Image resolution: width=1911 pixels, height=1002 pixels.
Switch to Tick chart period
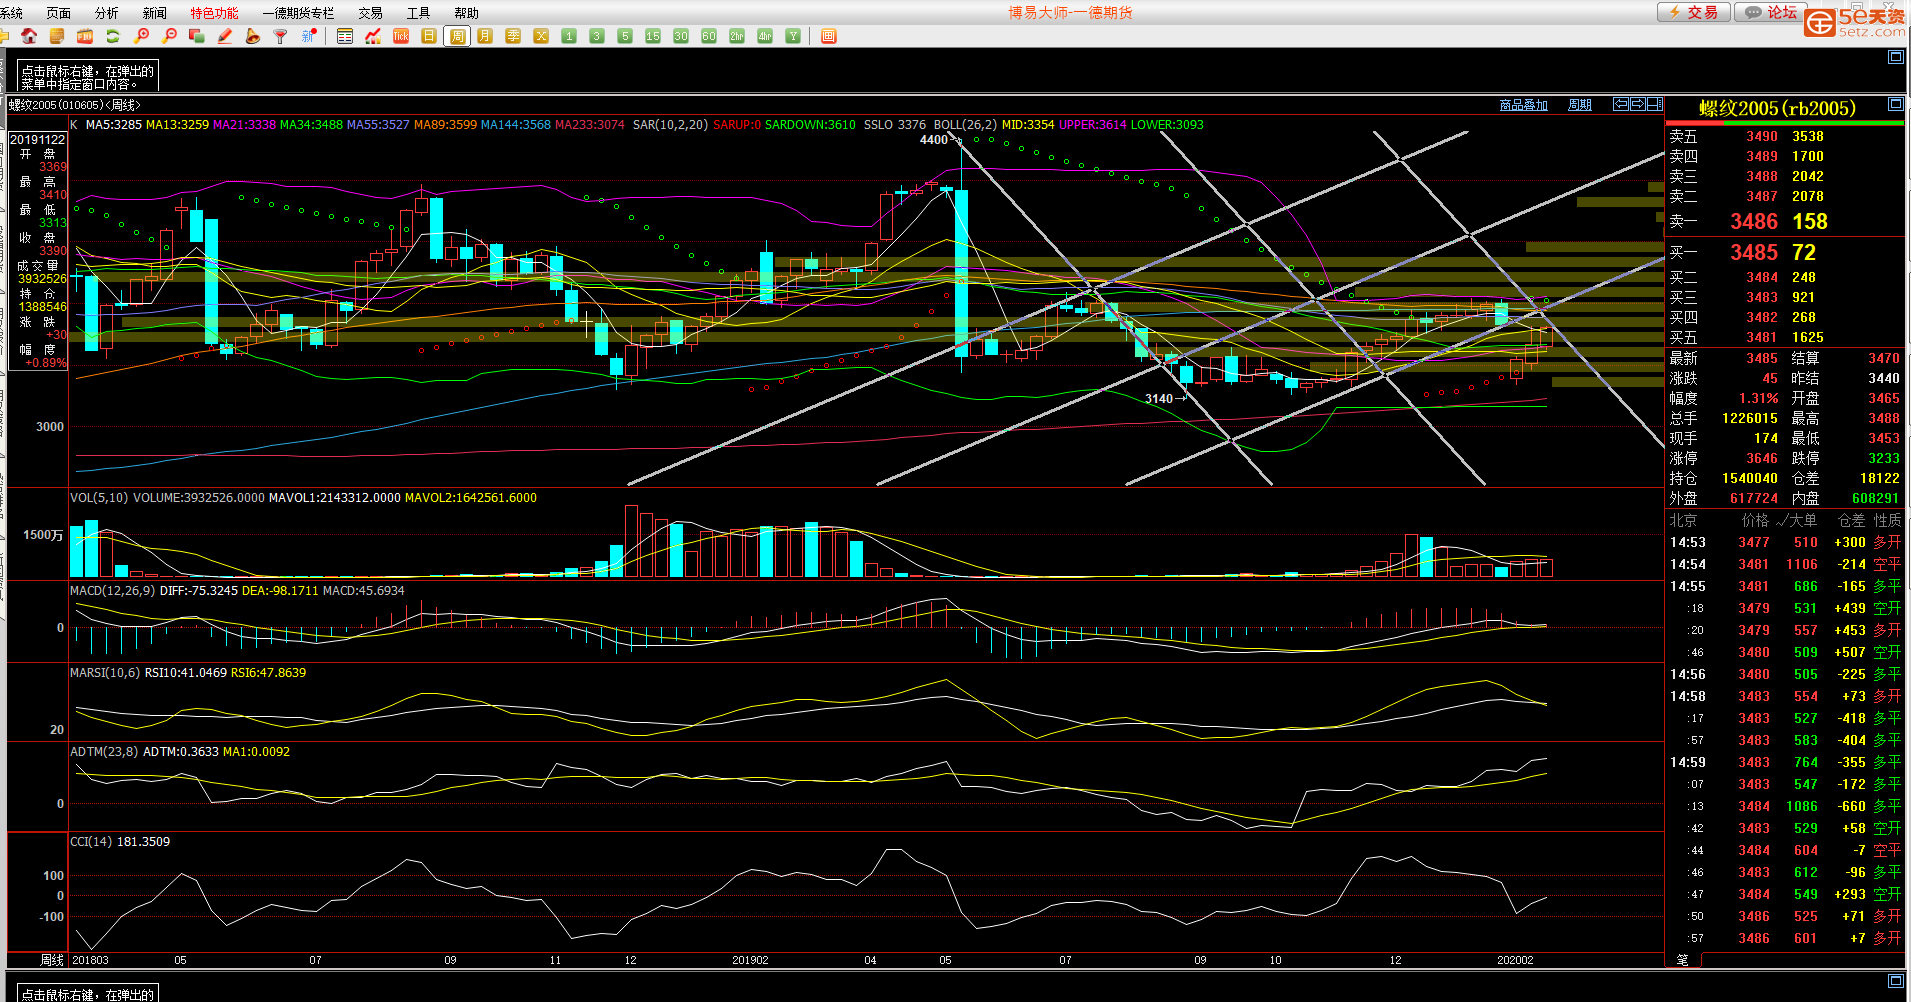(x=401, y=36)
